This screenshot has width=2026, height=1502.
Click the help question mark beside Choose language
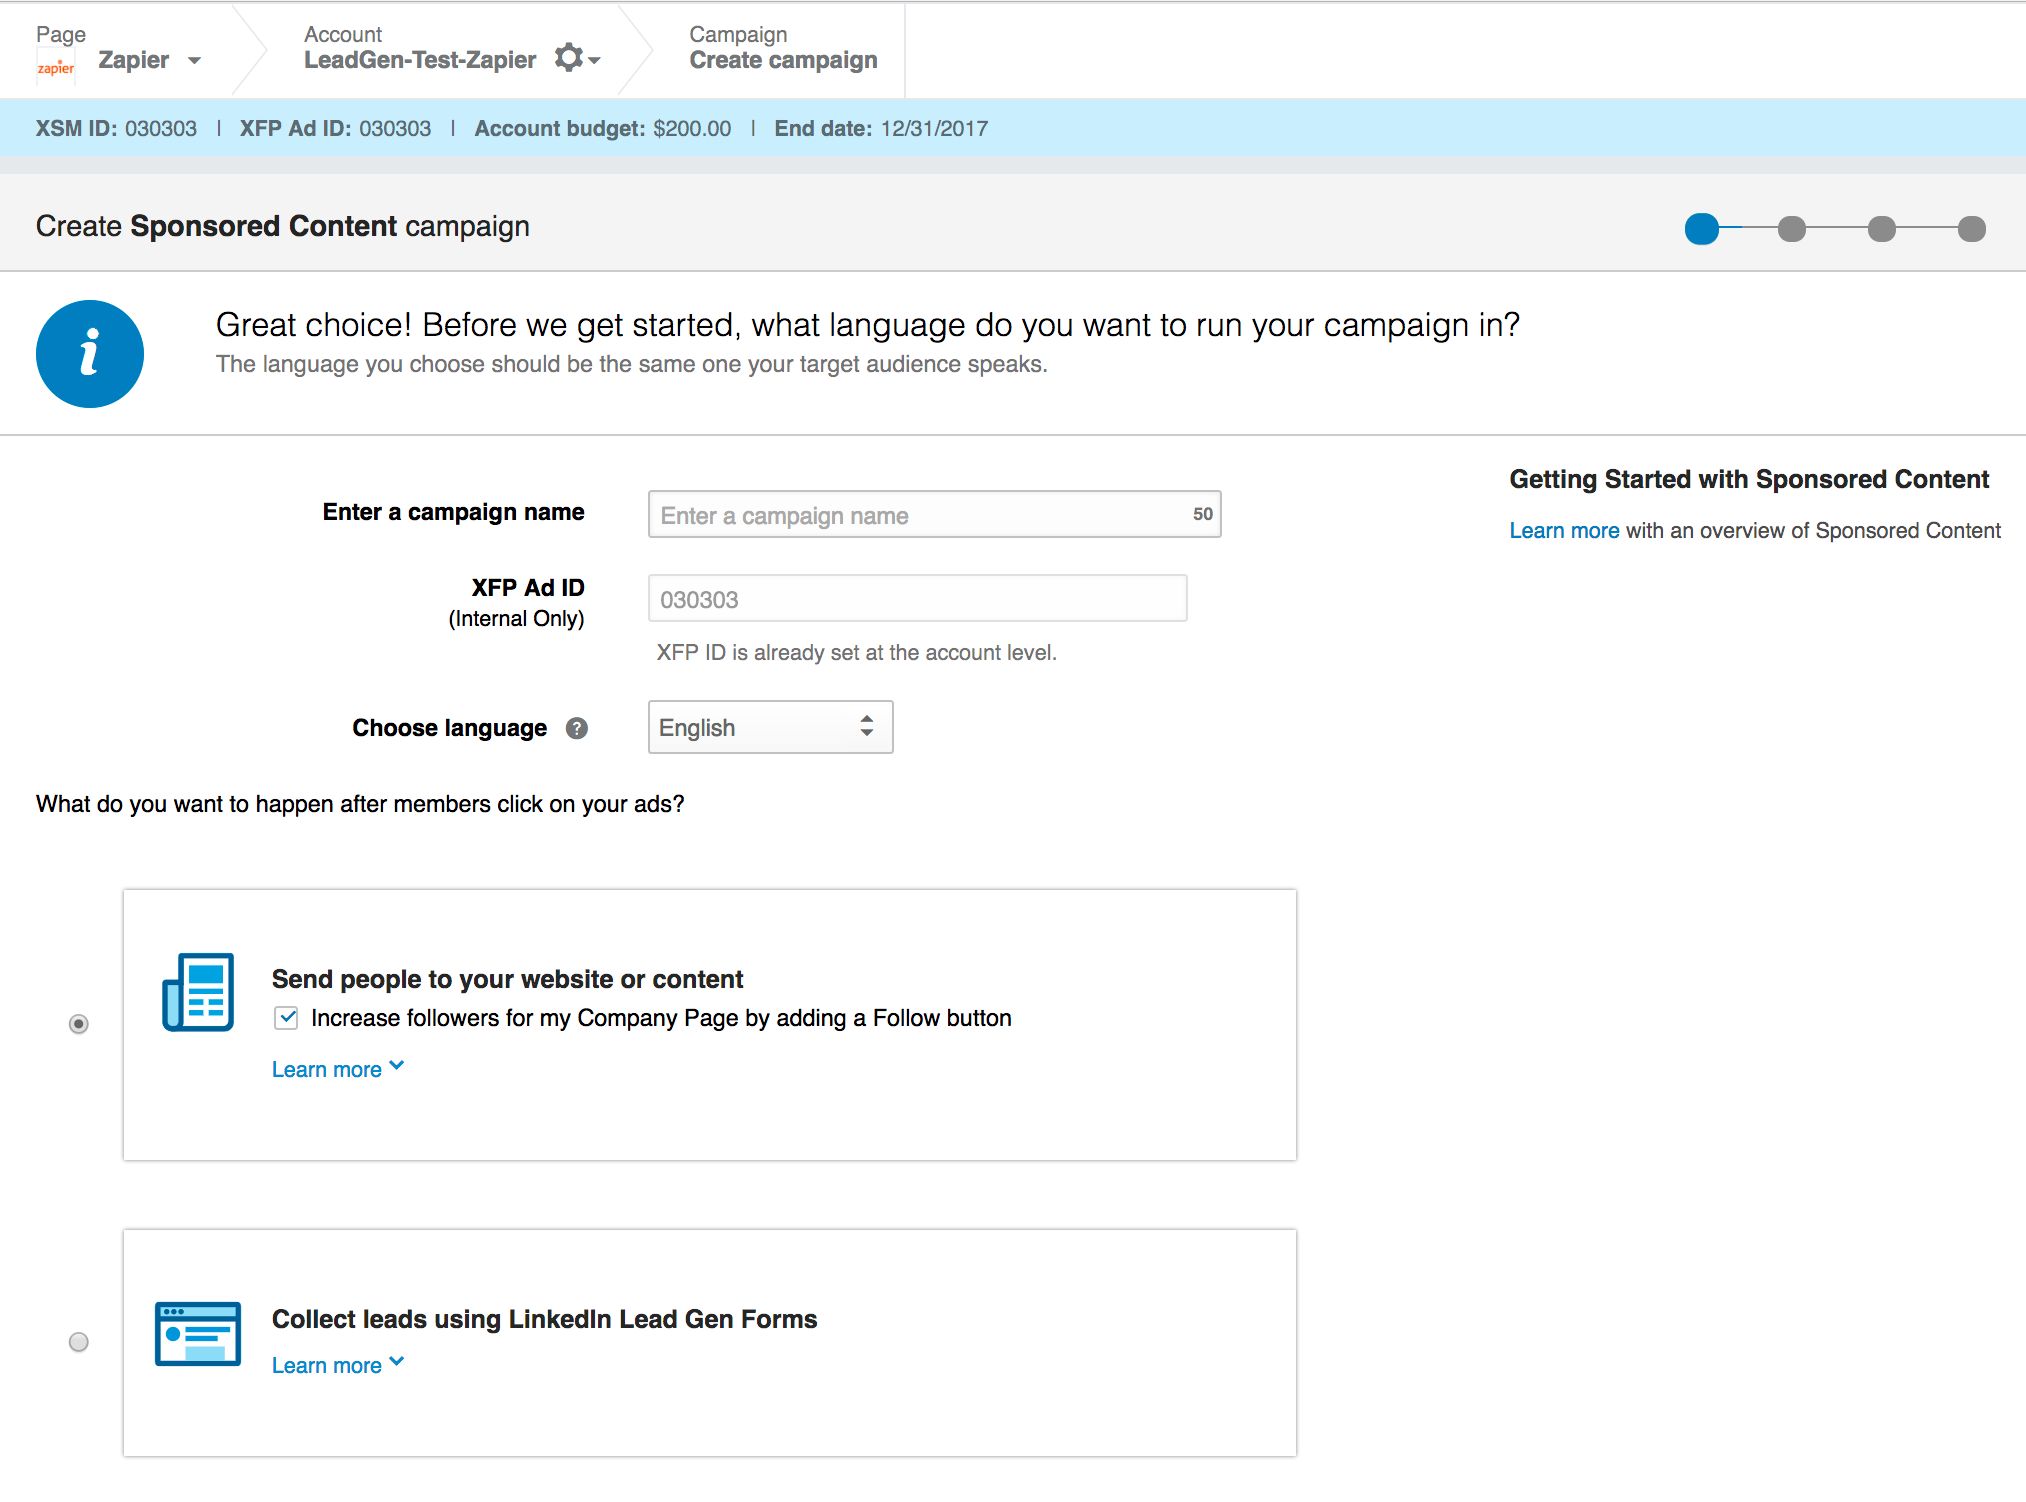576,728
